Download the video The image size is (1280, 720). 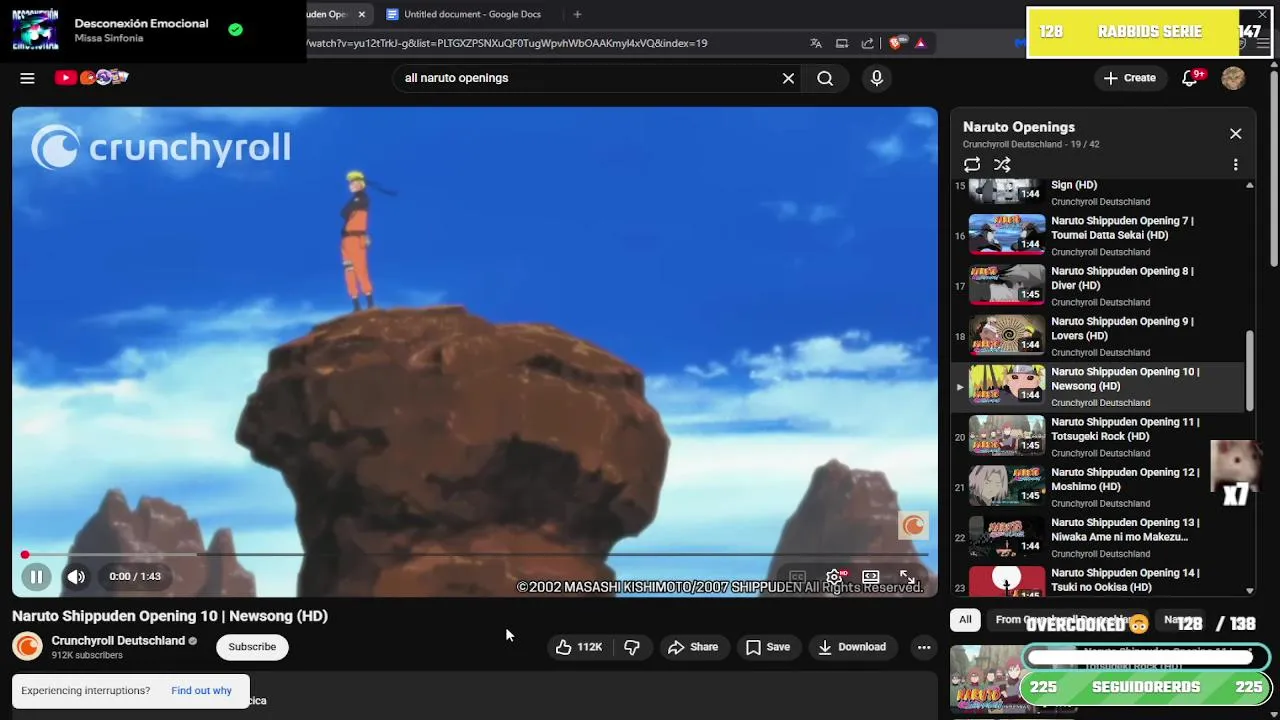pyautogui.click(x=852, y=647)
